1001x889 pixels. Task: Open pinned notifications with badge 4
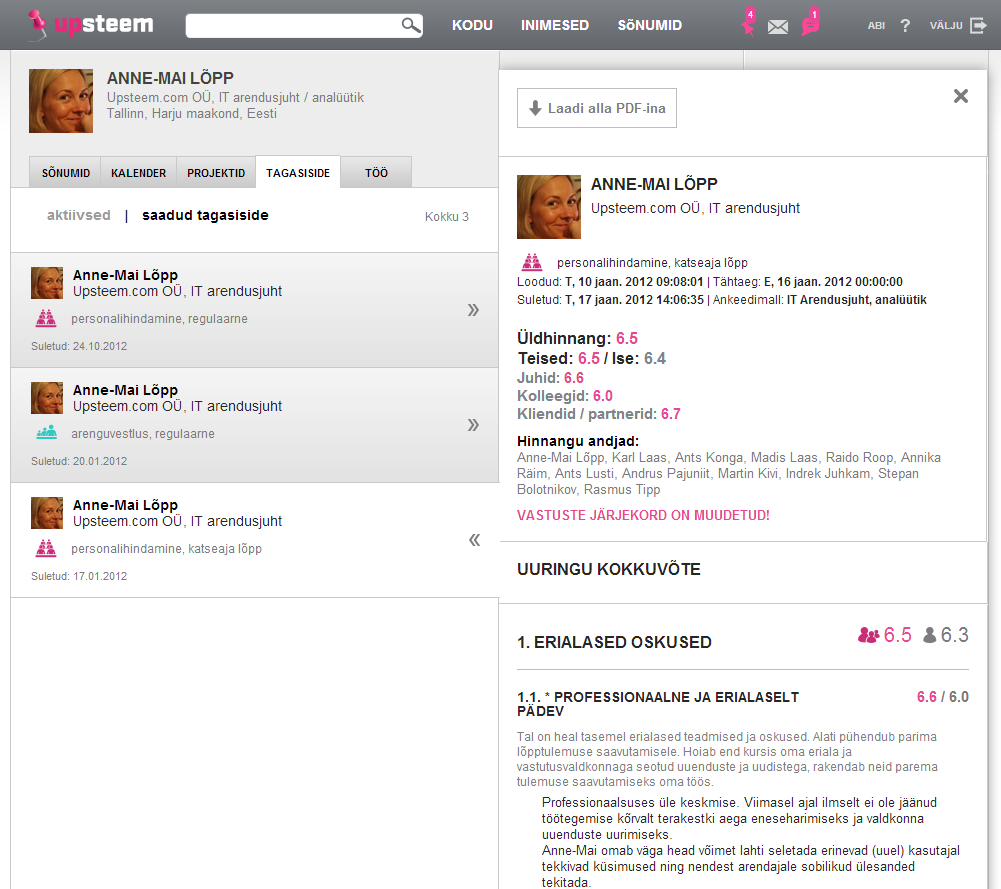pyautogui.click(x=749, y=22)
